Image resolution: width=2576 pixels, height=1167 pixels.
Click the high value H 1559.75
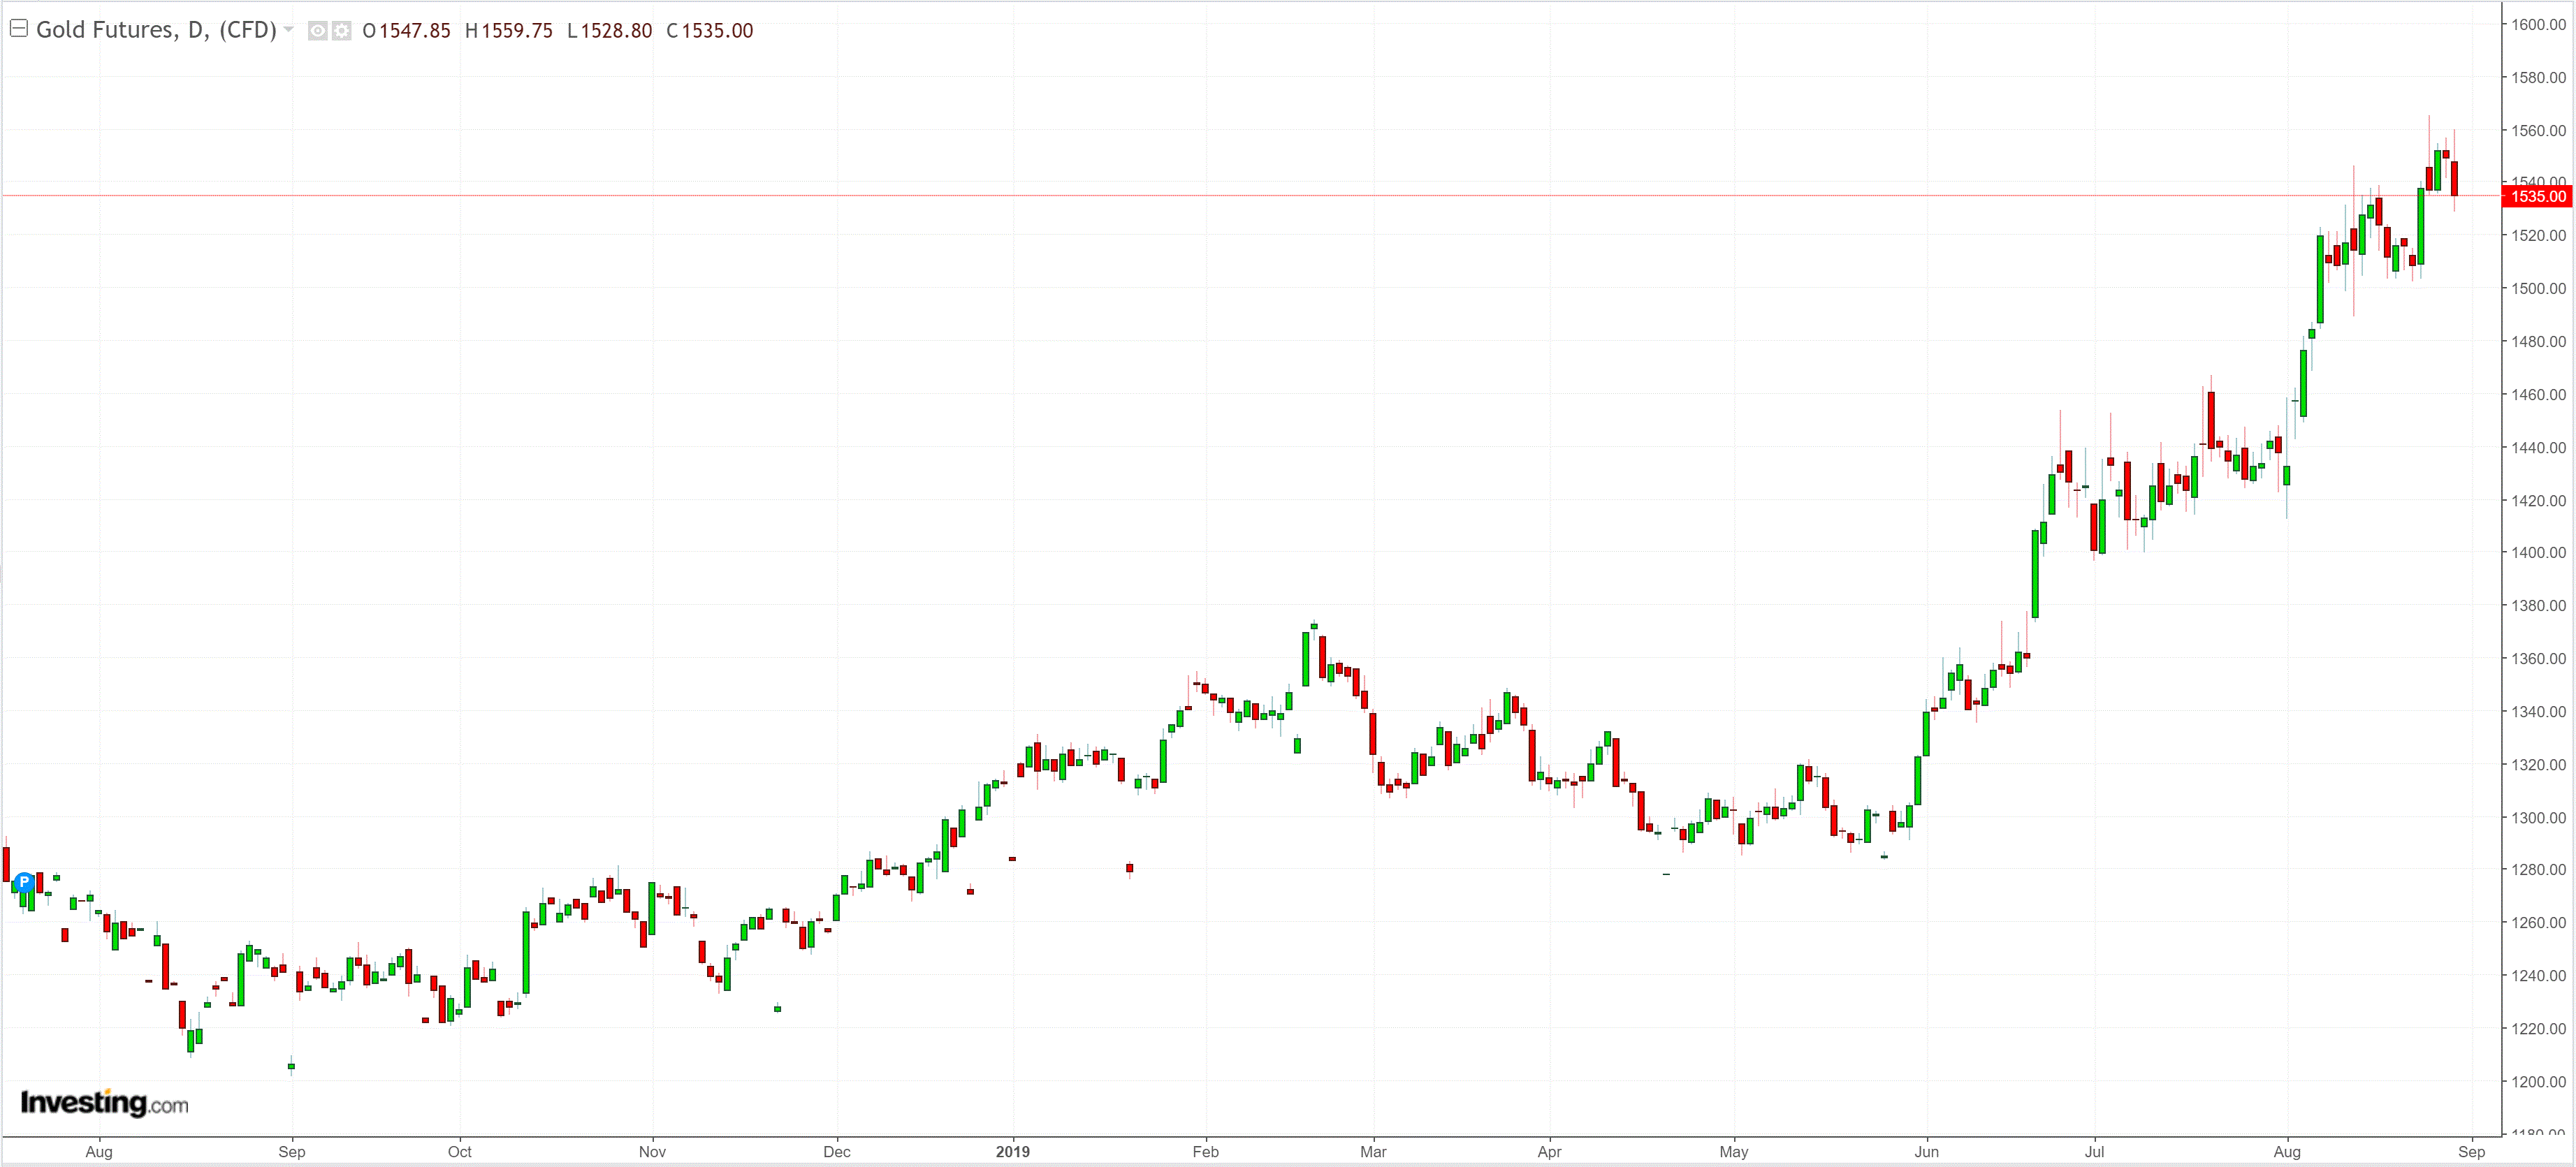pyautogui.click(x=509, y=31)
